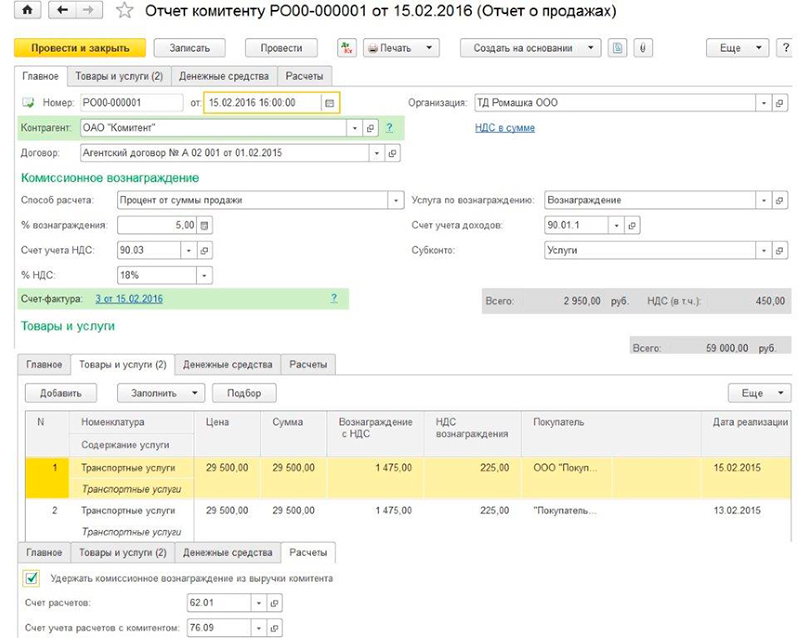800x638 pixels.
Task: Click the Добавить button above the table
Action: (61, 393)
